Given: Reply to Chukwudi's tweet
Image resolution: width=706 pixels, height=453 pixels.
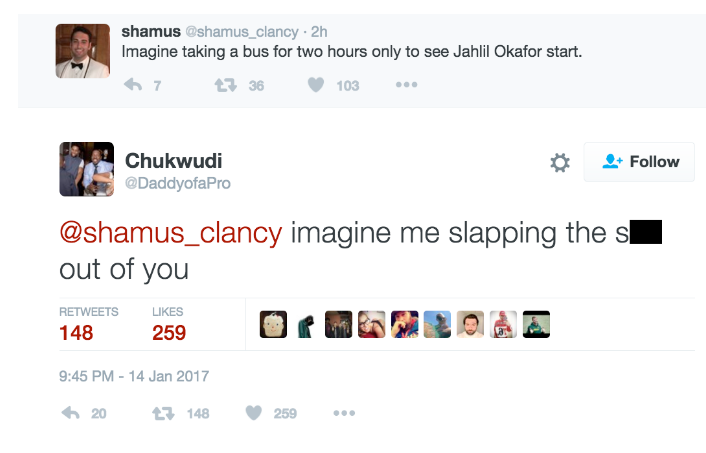Looking at the screenshot, I should 70,412.
